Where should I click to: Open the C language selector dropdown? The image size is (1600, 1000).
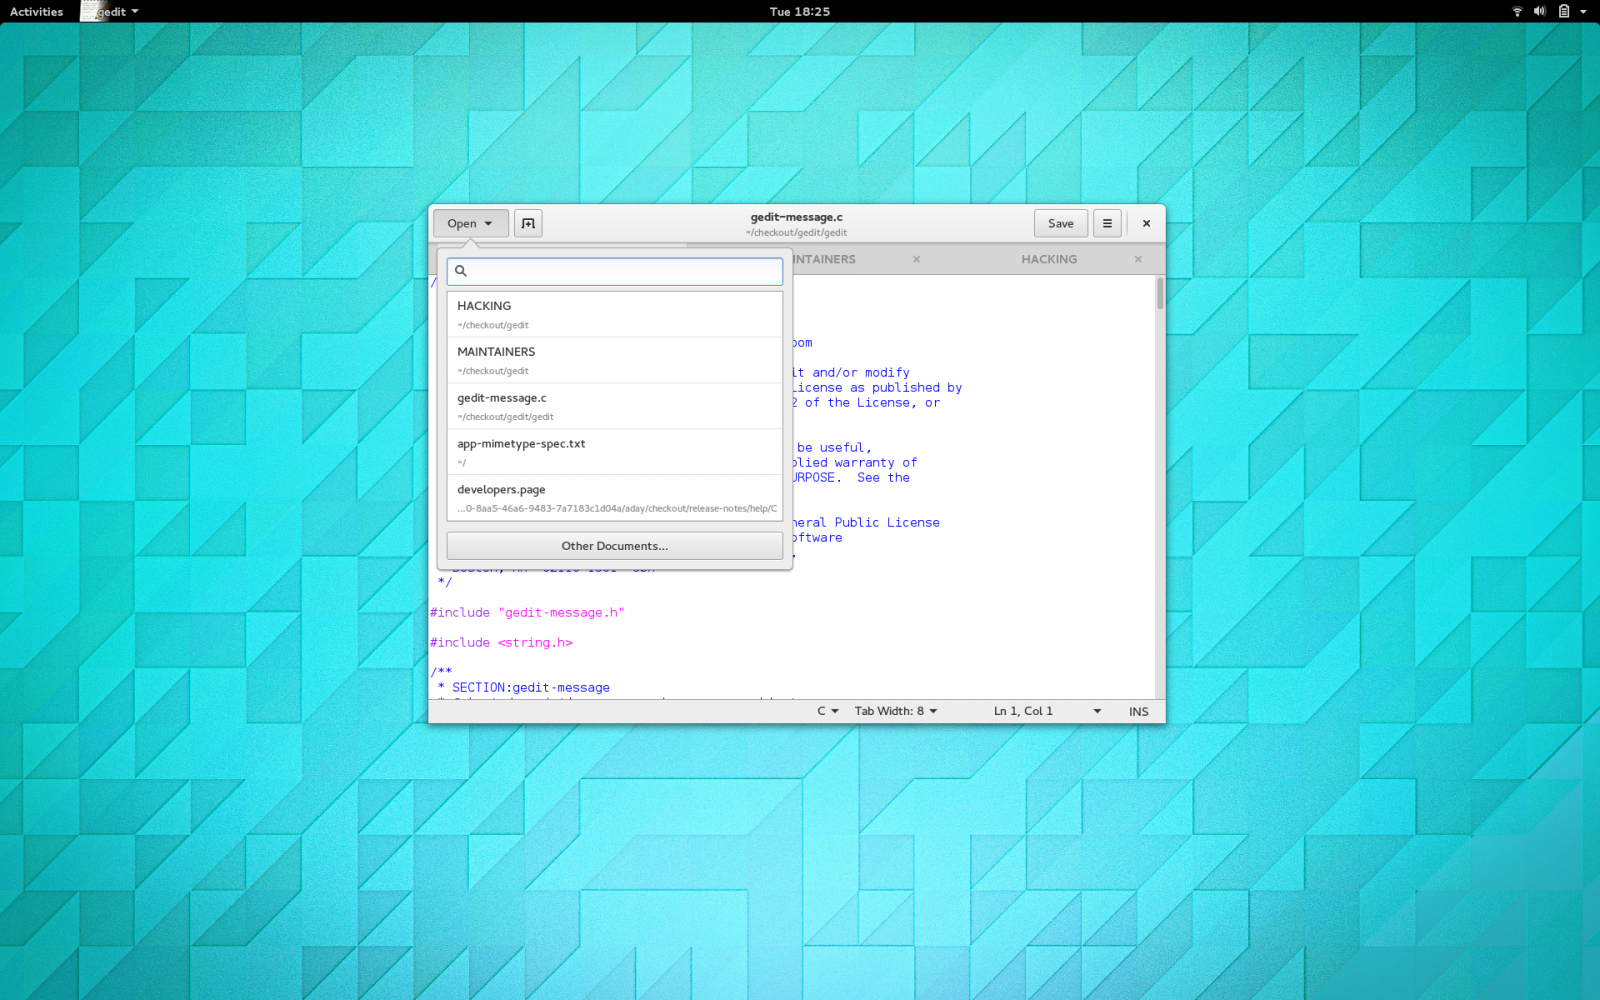(x=827, y=711)
